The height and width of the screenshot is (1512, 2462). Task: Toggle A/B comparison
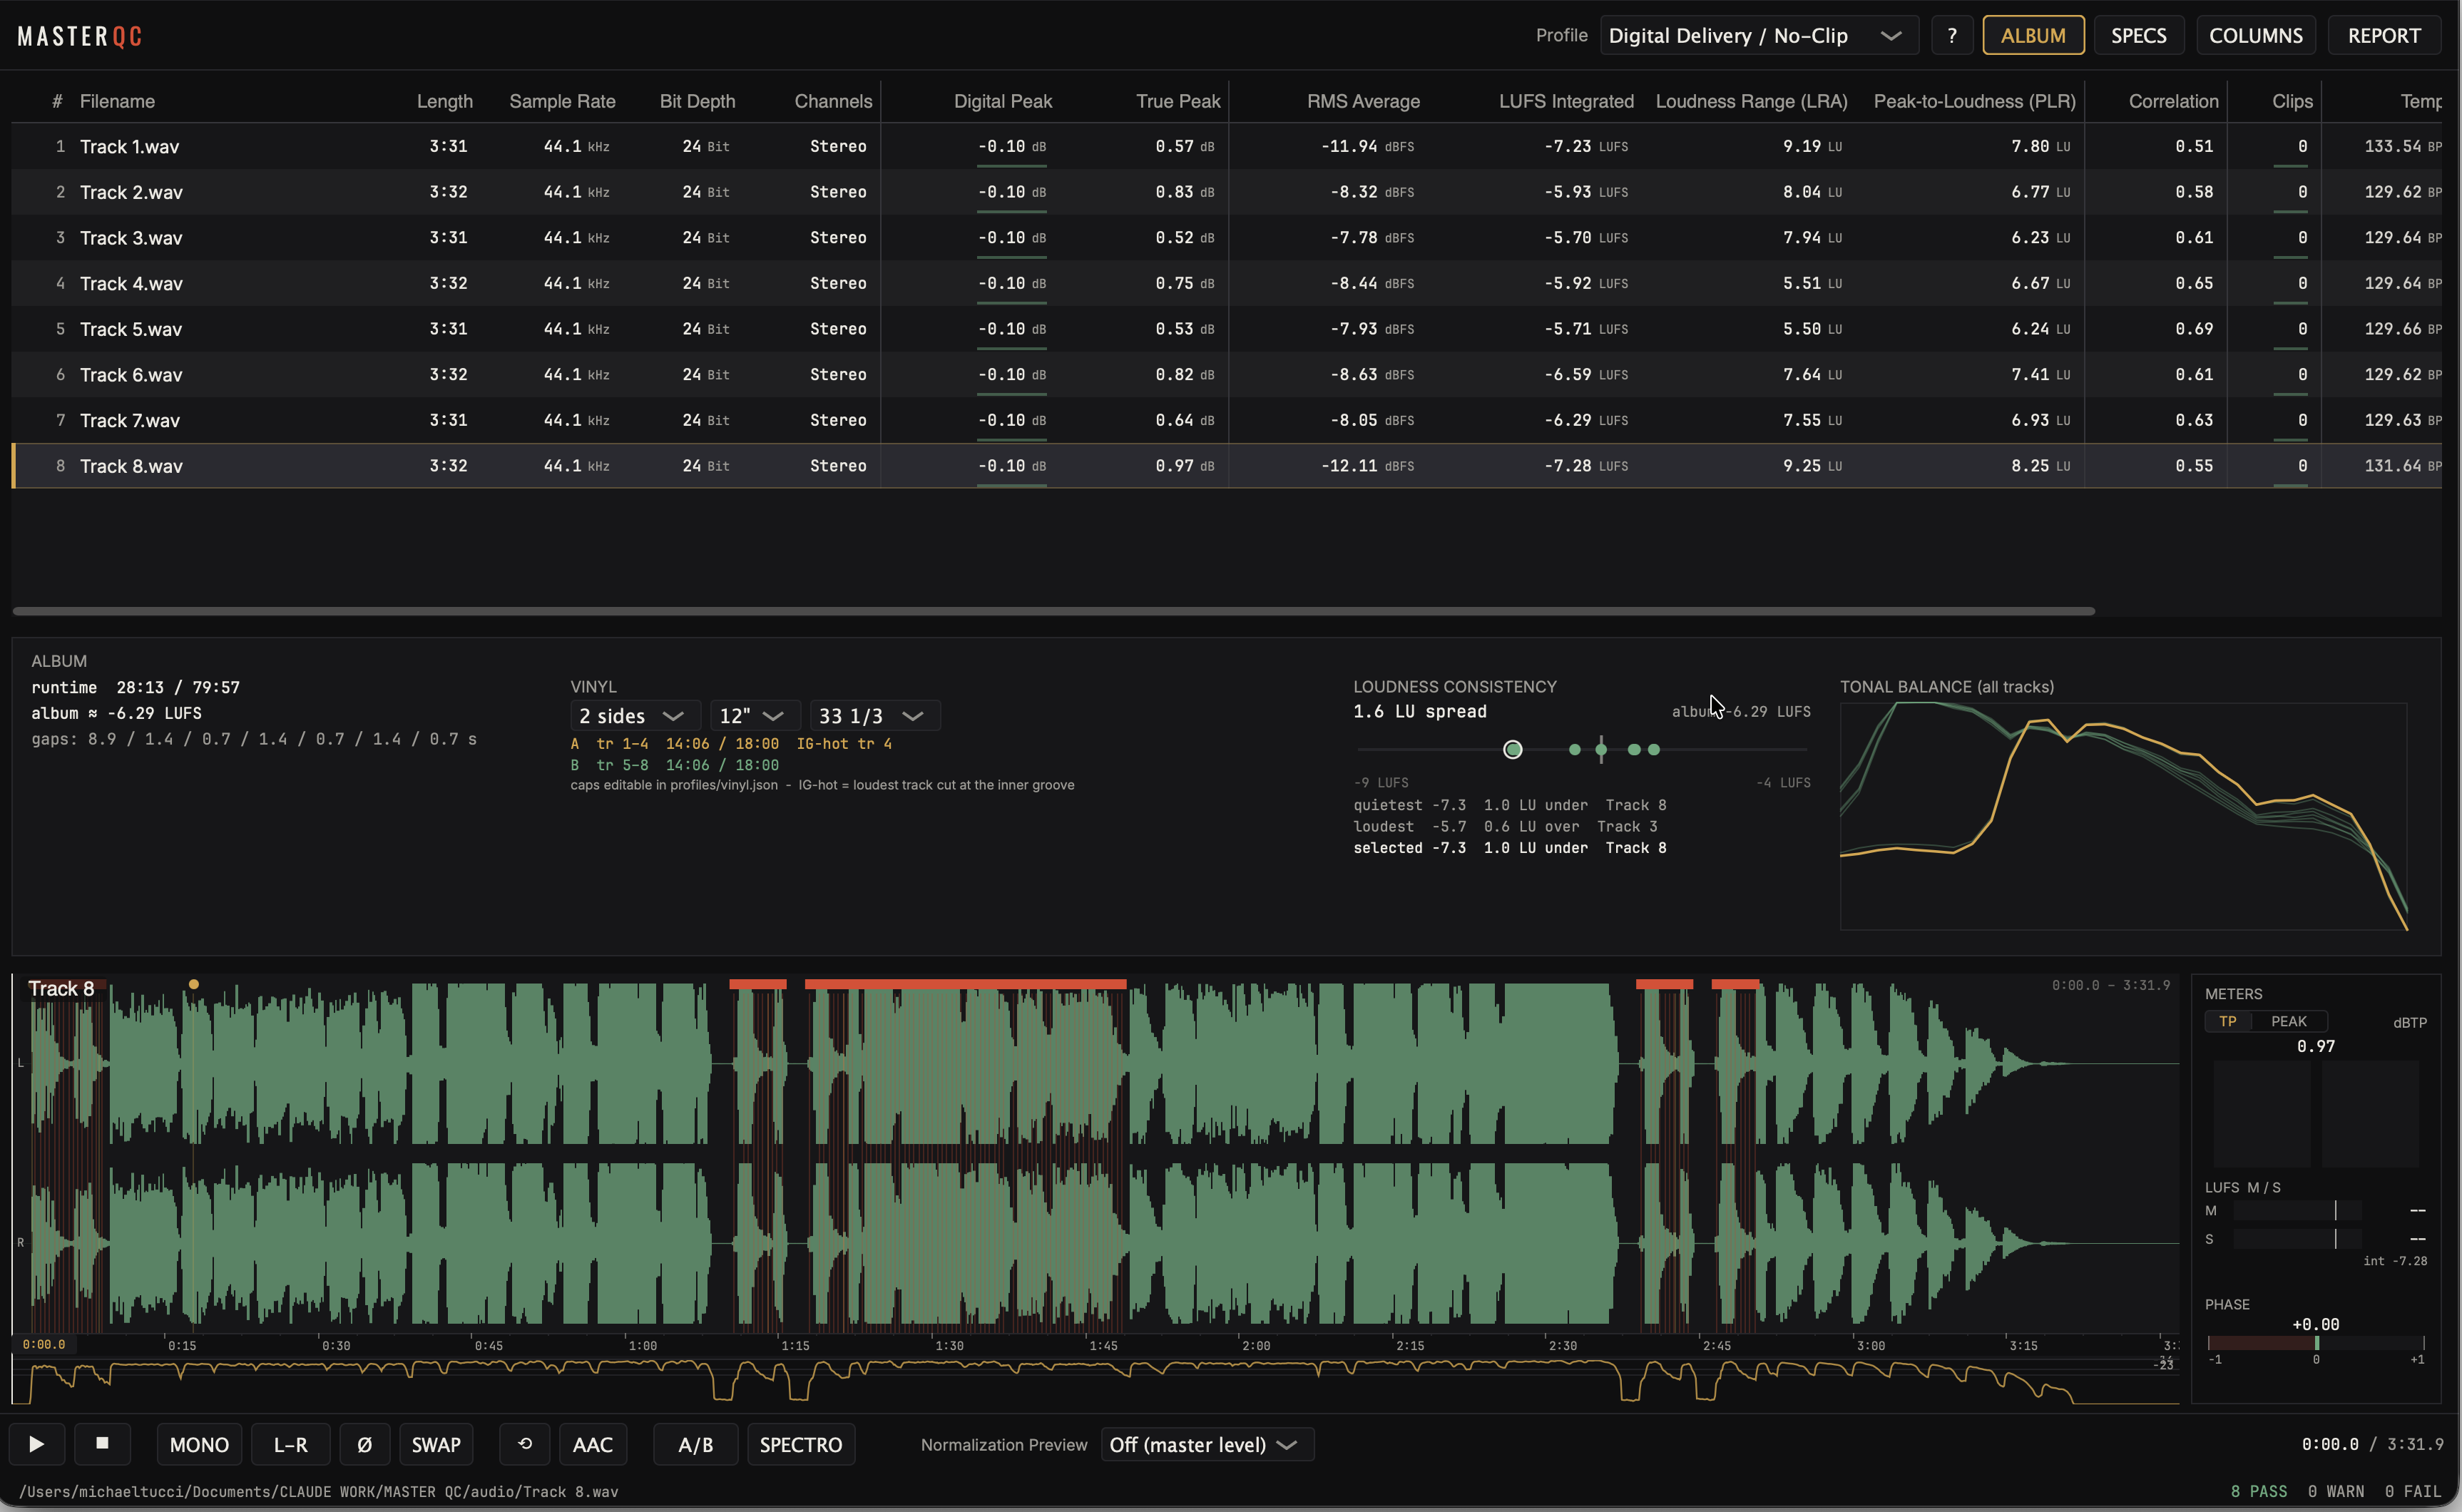click(696, 1444)
